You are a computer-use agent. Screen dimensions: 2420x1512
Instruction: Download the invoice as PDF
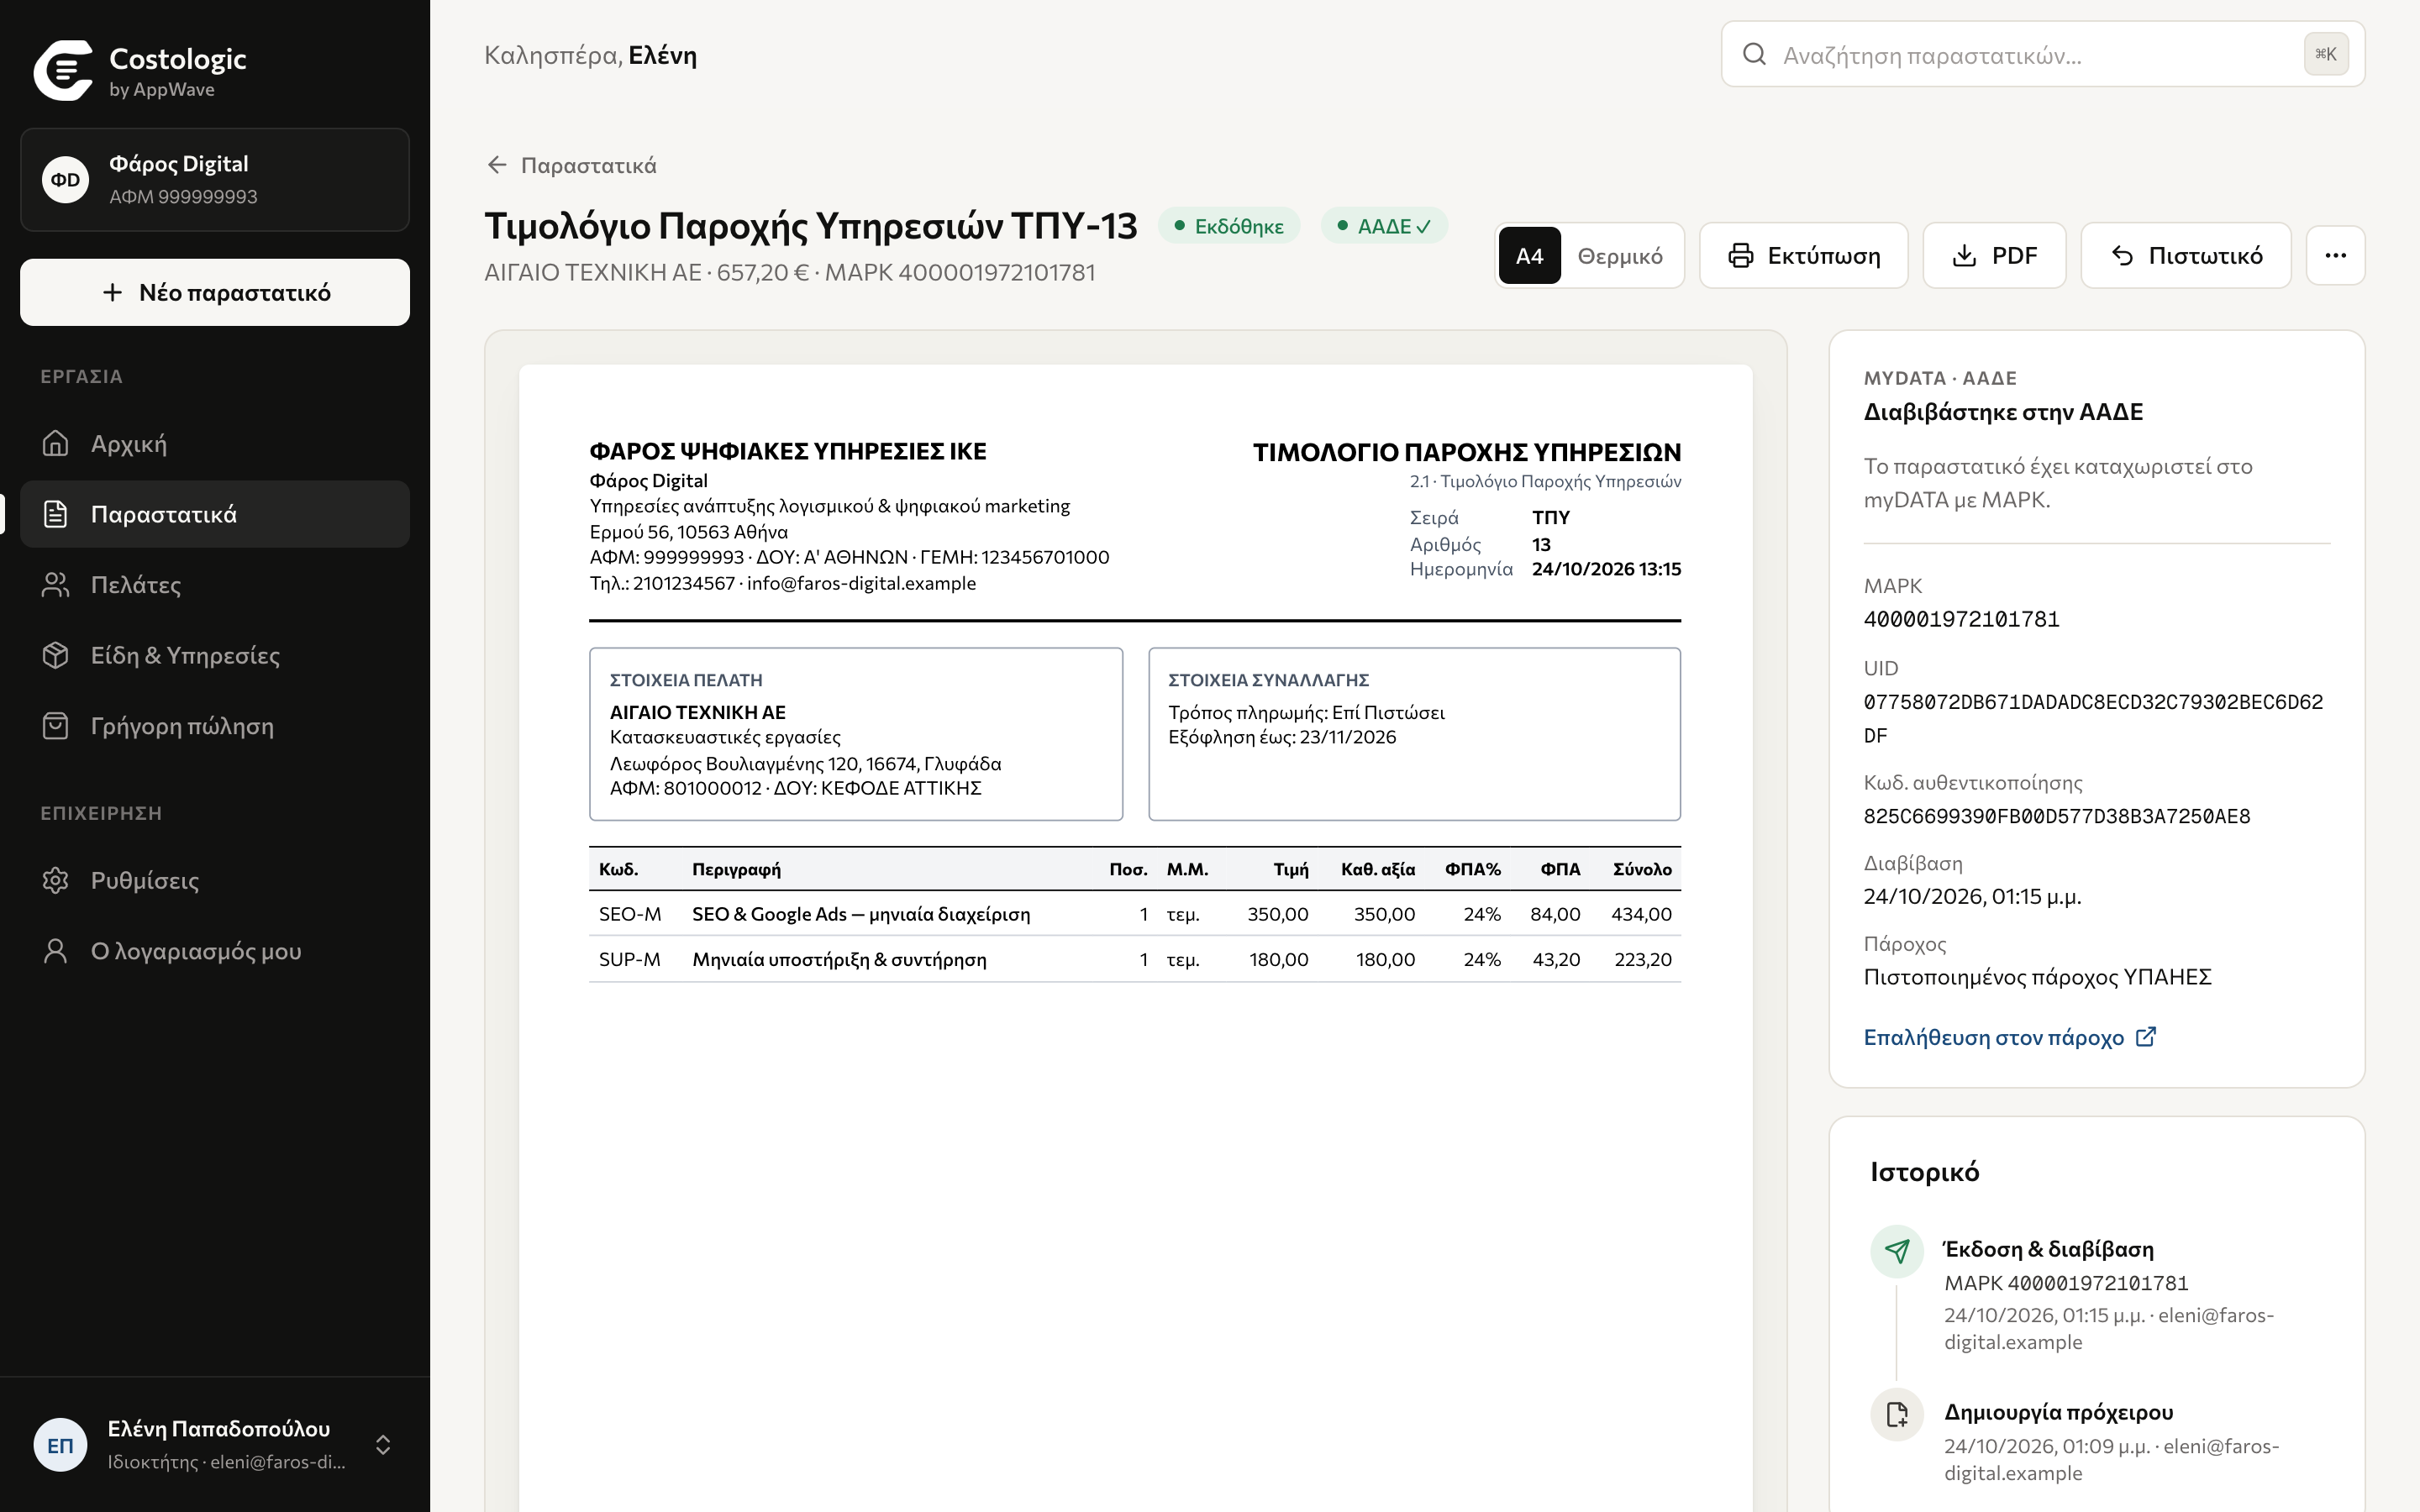point(1994,256)
